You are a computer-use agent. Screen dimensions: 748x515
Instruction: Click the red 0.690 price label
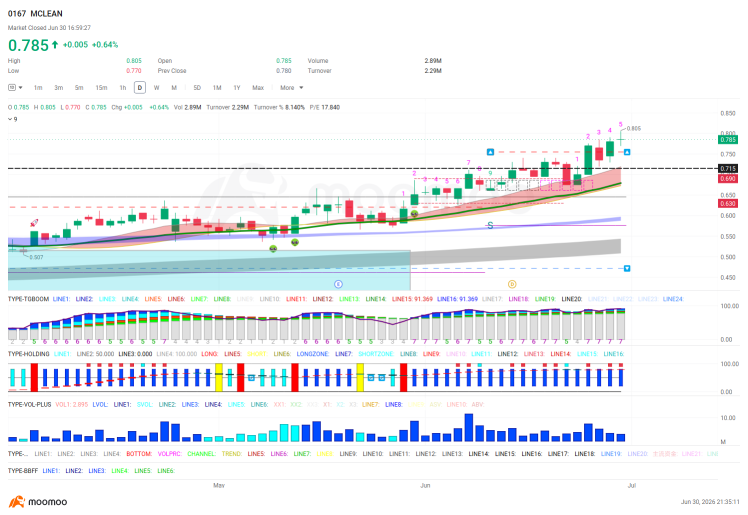coord(728,178)
